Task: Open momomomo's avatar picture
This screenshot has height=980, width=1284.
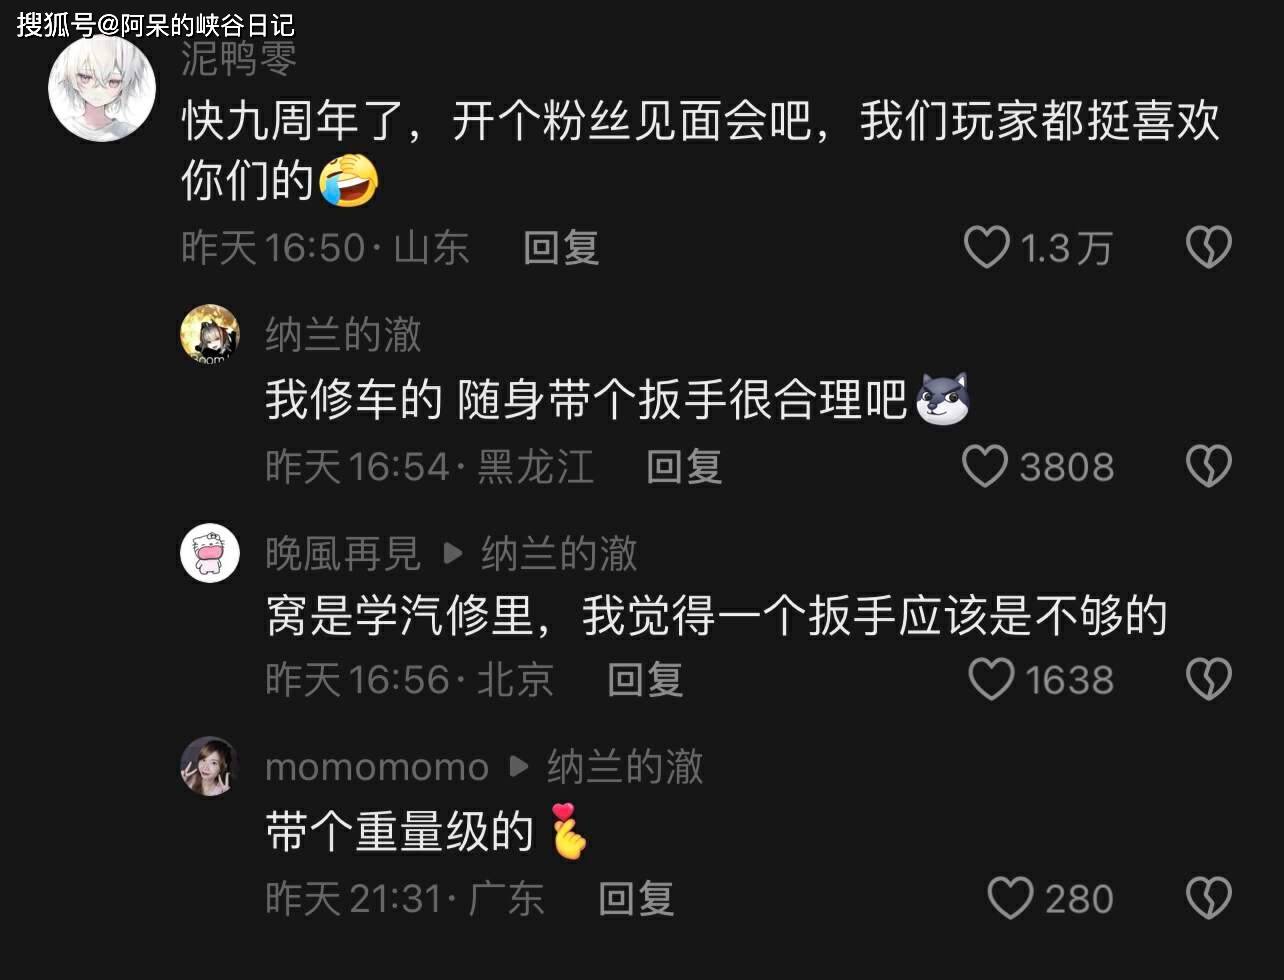Action: [x=210, y=767]
